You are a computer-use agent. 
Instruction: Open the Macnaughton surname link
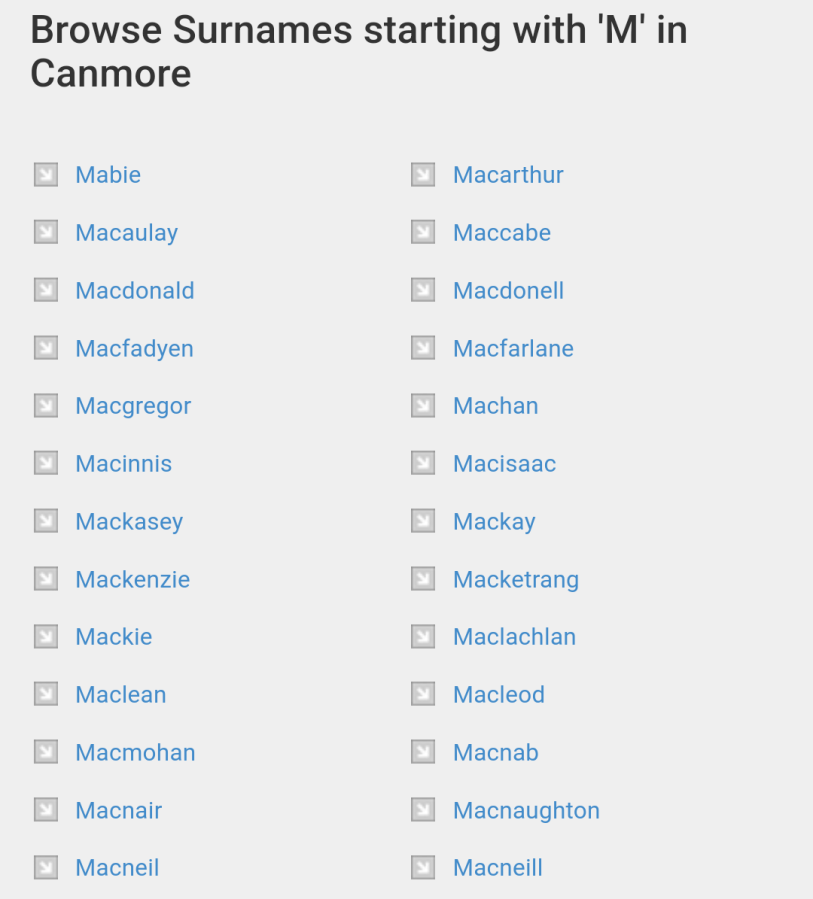point(526,811)
